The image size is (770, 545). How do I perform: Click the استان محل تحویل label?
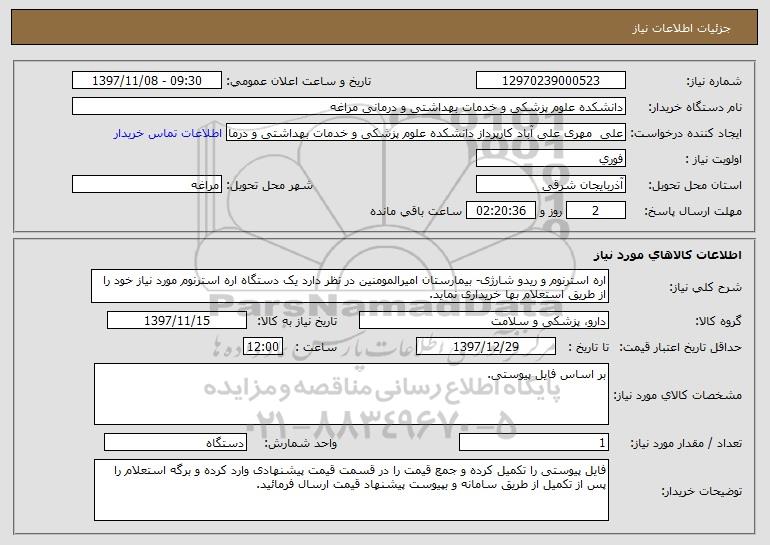pos(695,186)
